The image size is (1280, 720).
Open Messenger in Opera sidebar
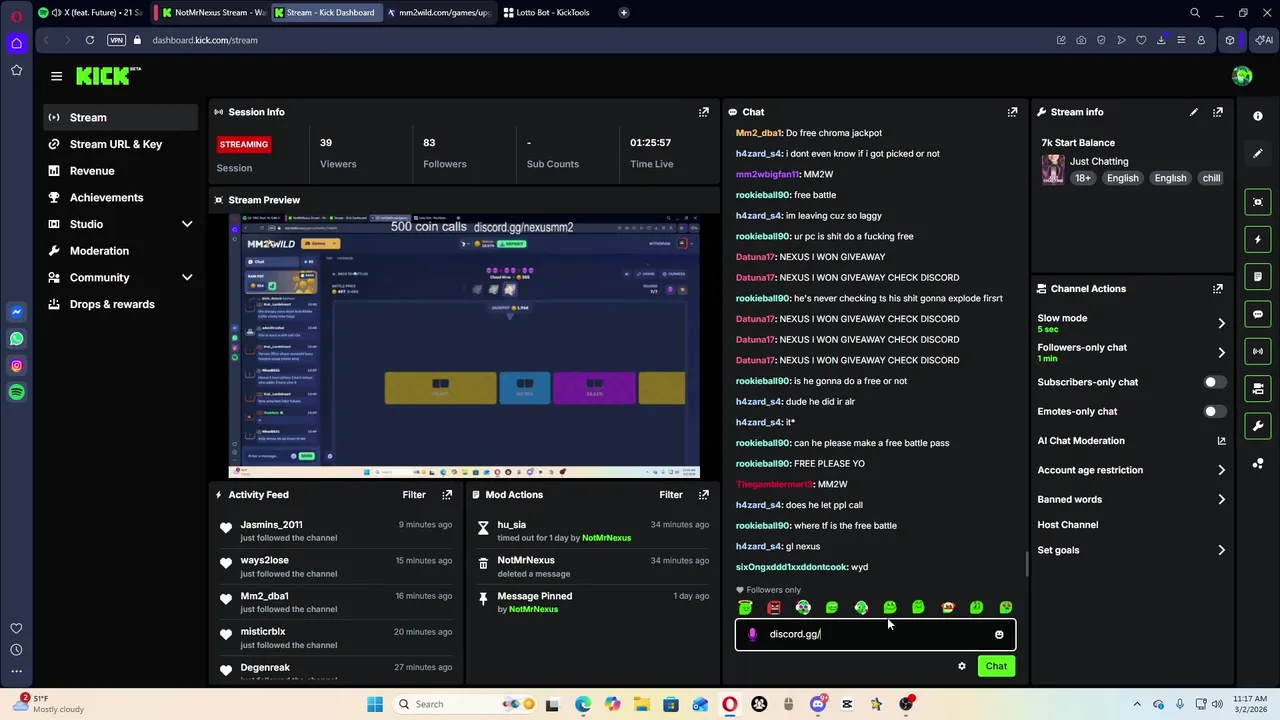click(x=16, y=312)
